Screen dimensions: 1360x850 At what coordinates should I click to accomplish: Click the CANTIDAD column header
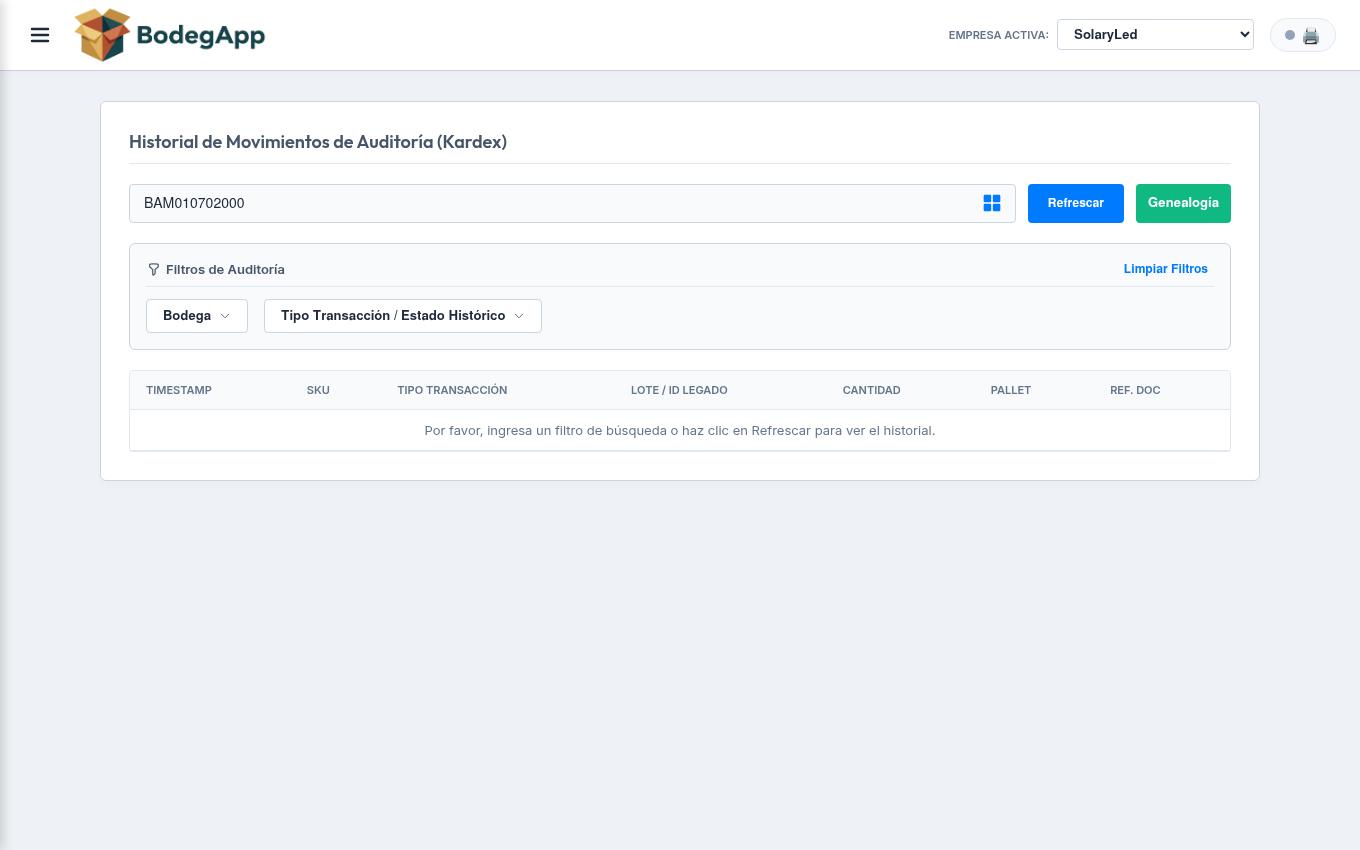click(x=871, y=390)
